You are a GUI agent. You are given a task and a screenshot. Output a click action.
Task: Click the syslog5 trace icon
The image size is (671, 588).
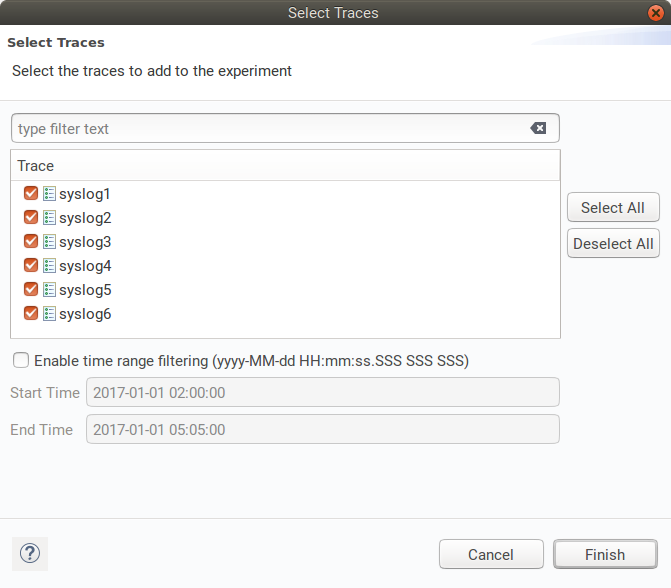tap(49, 290)
